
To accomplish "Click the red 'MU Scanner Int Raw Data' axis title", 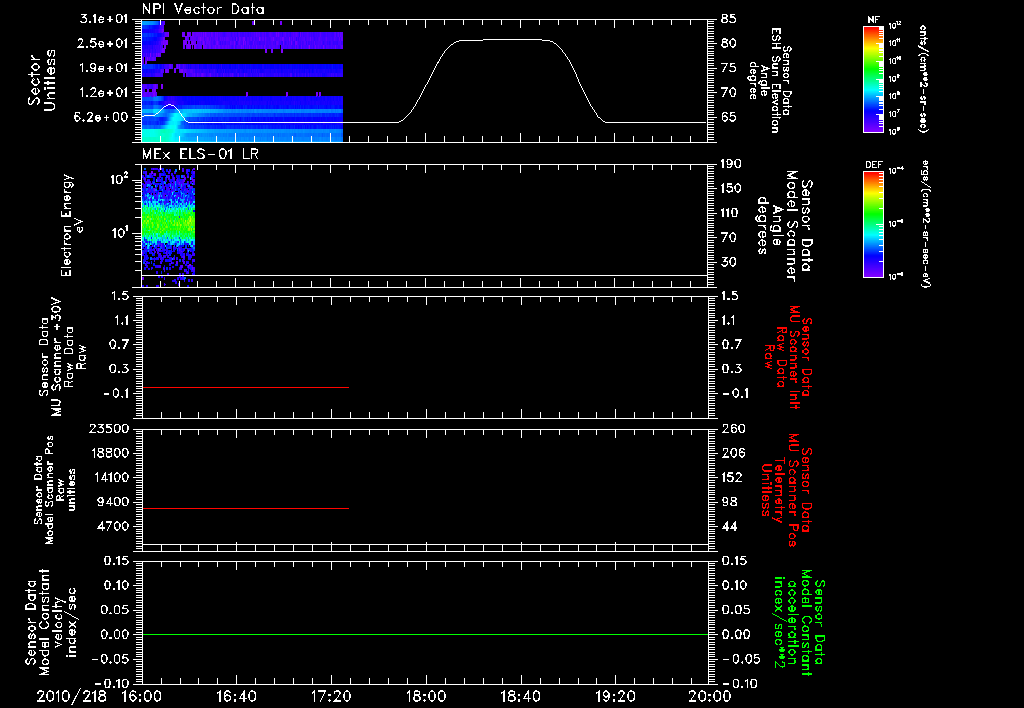I will [788, 357].
